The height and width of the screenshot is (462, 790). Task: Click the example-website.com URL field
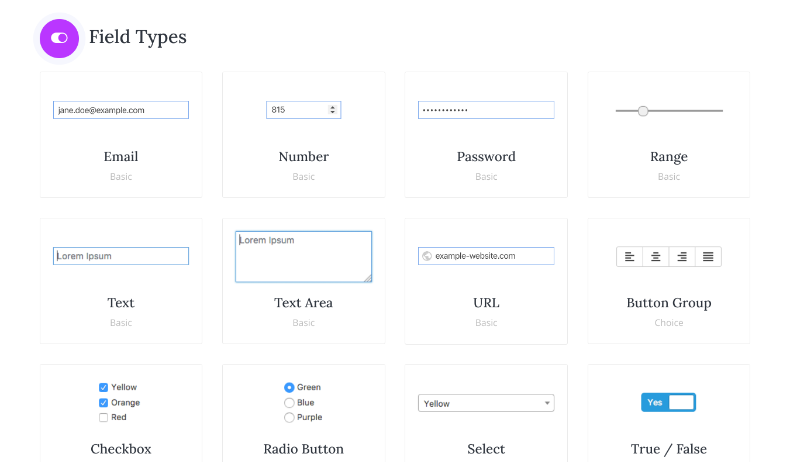coord(486,256)
